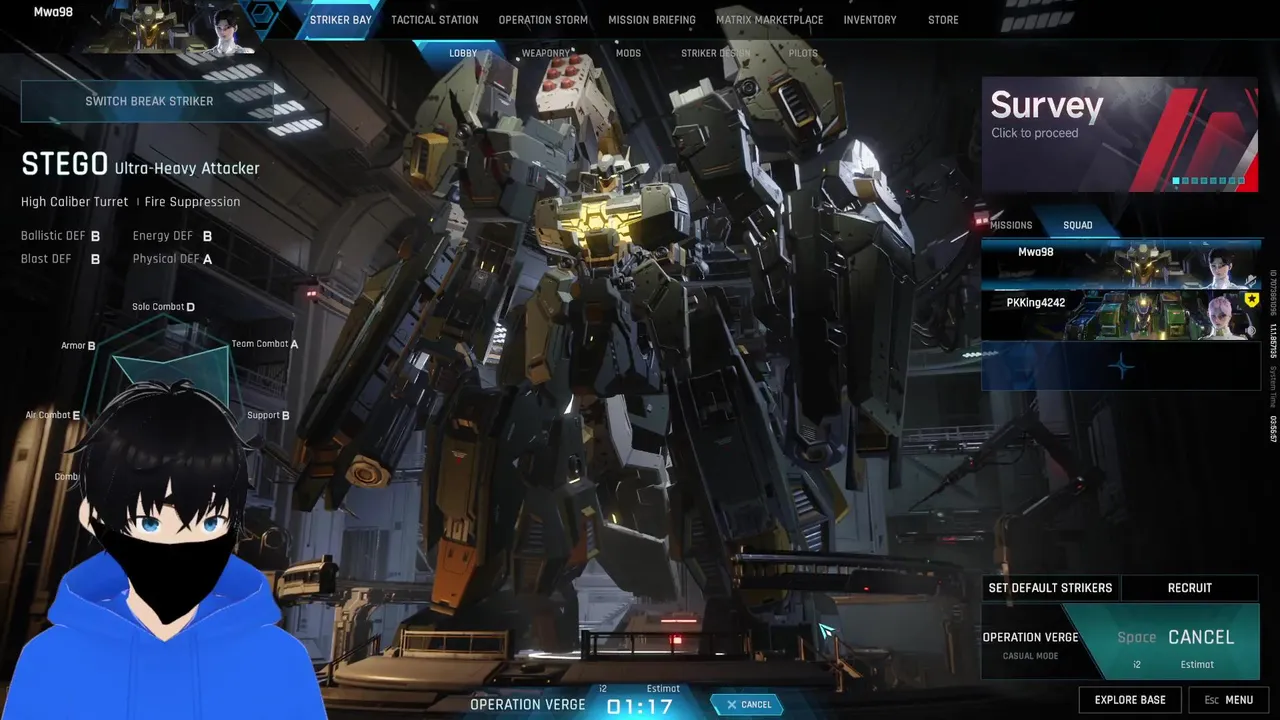Select the Squad panel tab

(1078, 225)
